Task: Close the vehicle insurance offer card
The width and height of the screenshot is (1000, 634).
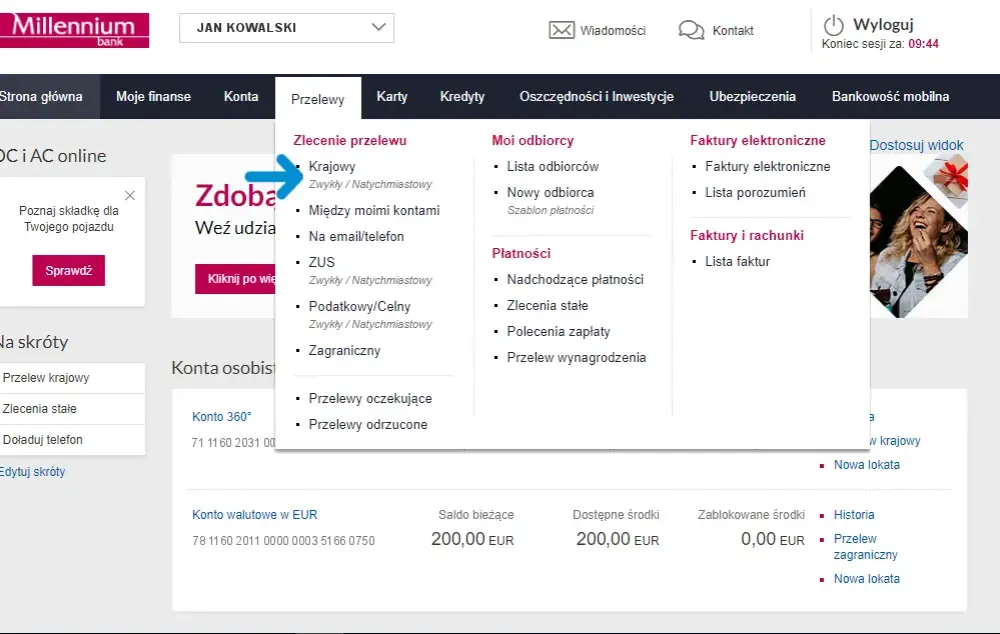Action: pyautogui.click(x=130, y=196)
